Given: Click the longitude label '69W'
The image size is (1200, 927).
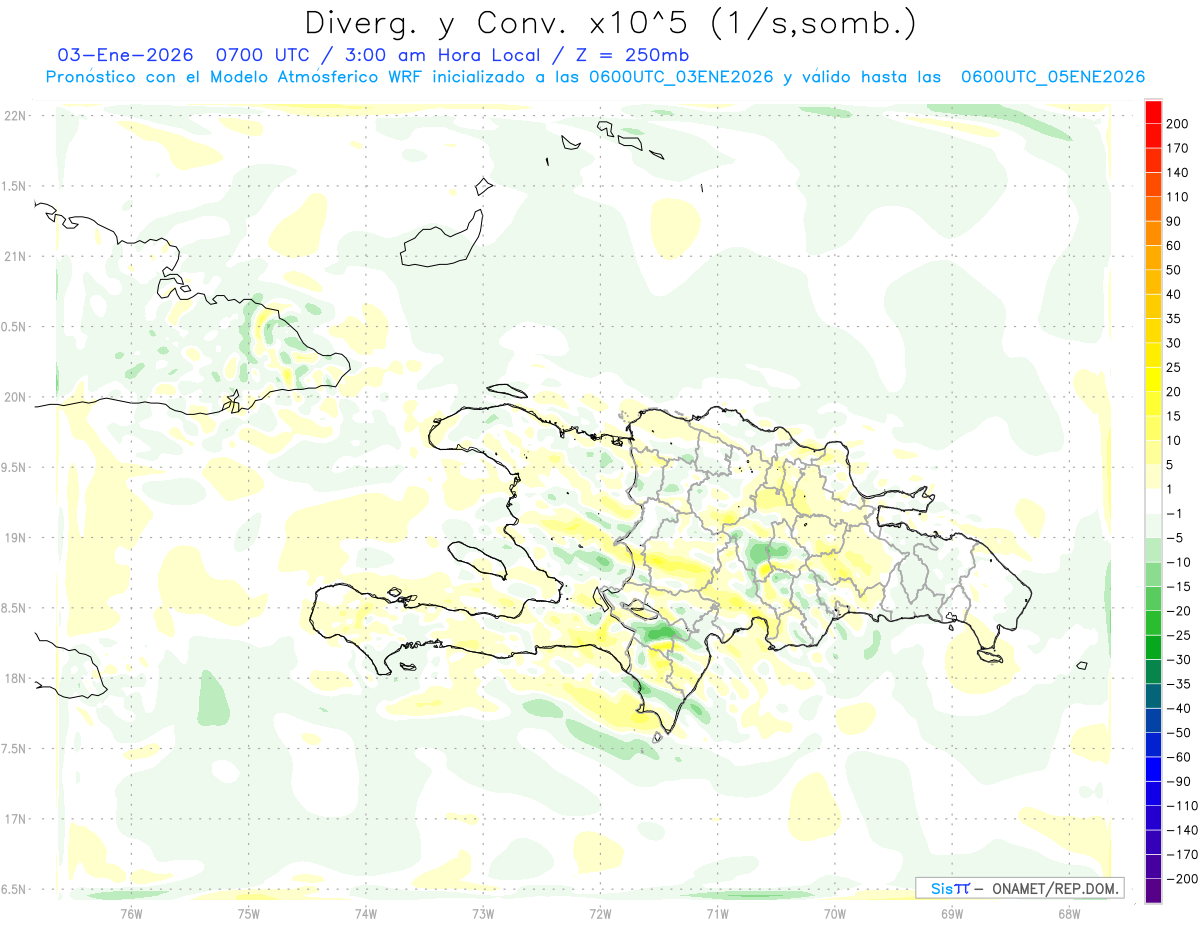Looking at the screenshot, I should point(952,912).
